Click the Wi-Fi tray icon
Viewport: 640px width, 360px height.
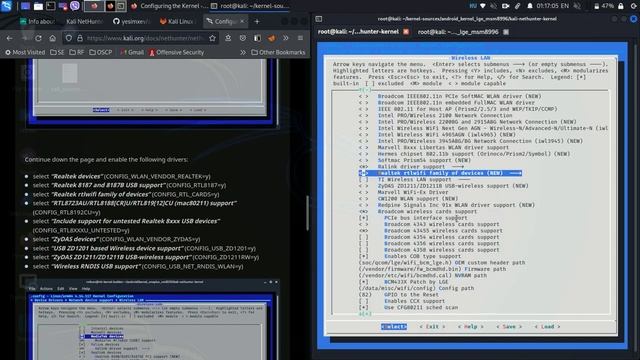click(483, 6)
